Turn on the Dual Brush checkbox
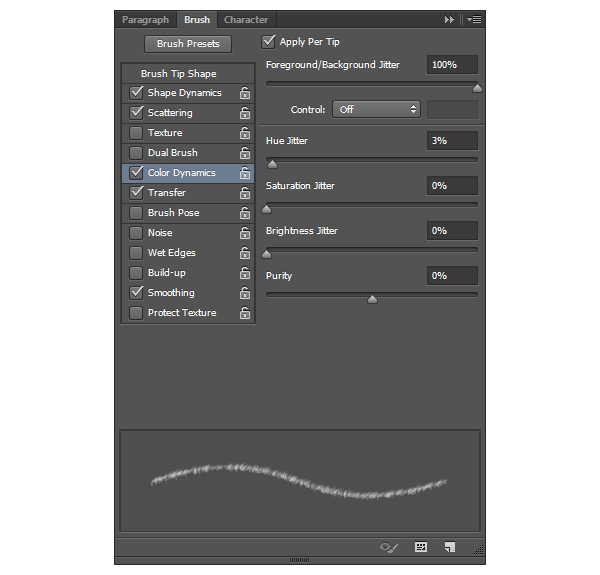This screenshot has height=575, width=600. [x=136, y=153]
